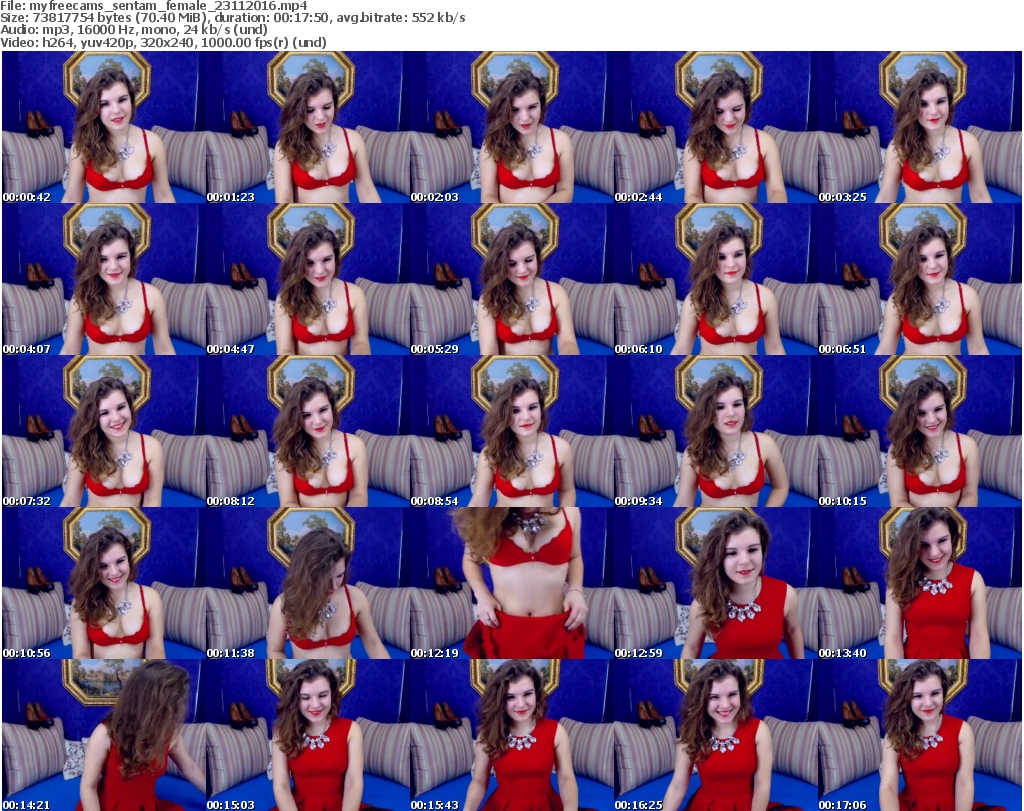Click the frame at 00:05:29

[512, 279]
